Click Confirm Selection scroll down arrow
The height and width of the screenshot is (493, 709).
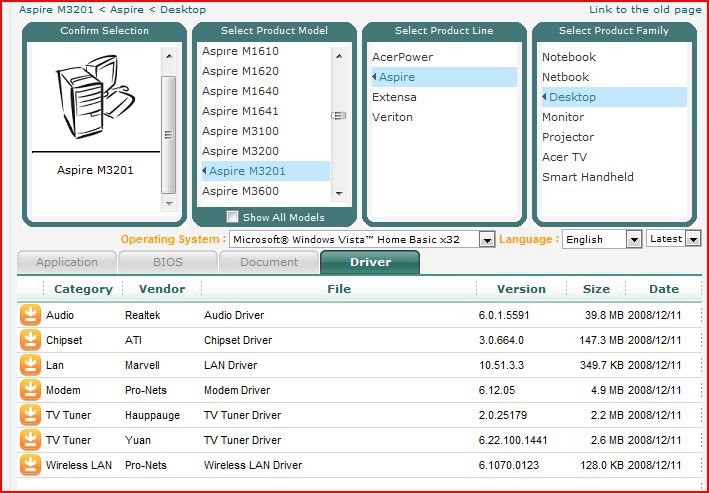[169, 204]
